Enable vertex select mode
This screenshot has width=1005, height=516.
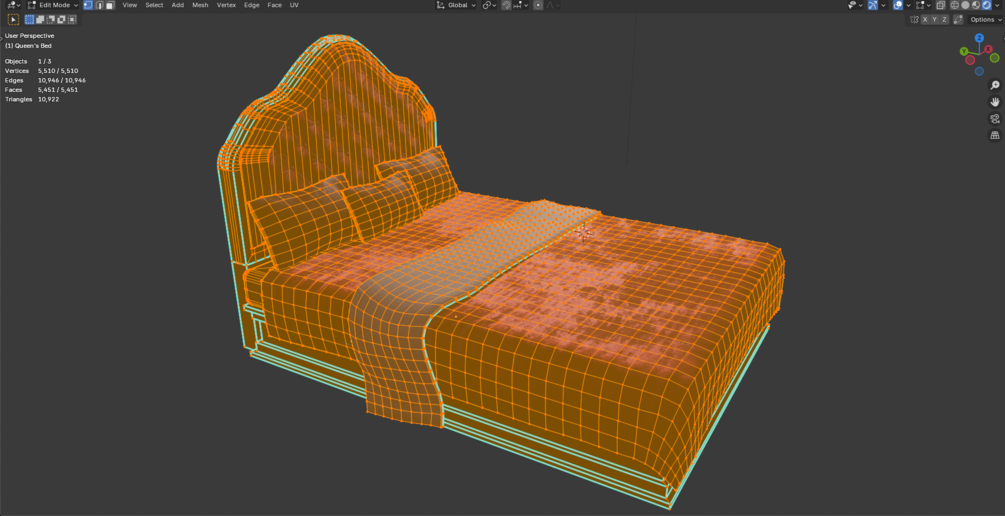pos(88,5)
